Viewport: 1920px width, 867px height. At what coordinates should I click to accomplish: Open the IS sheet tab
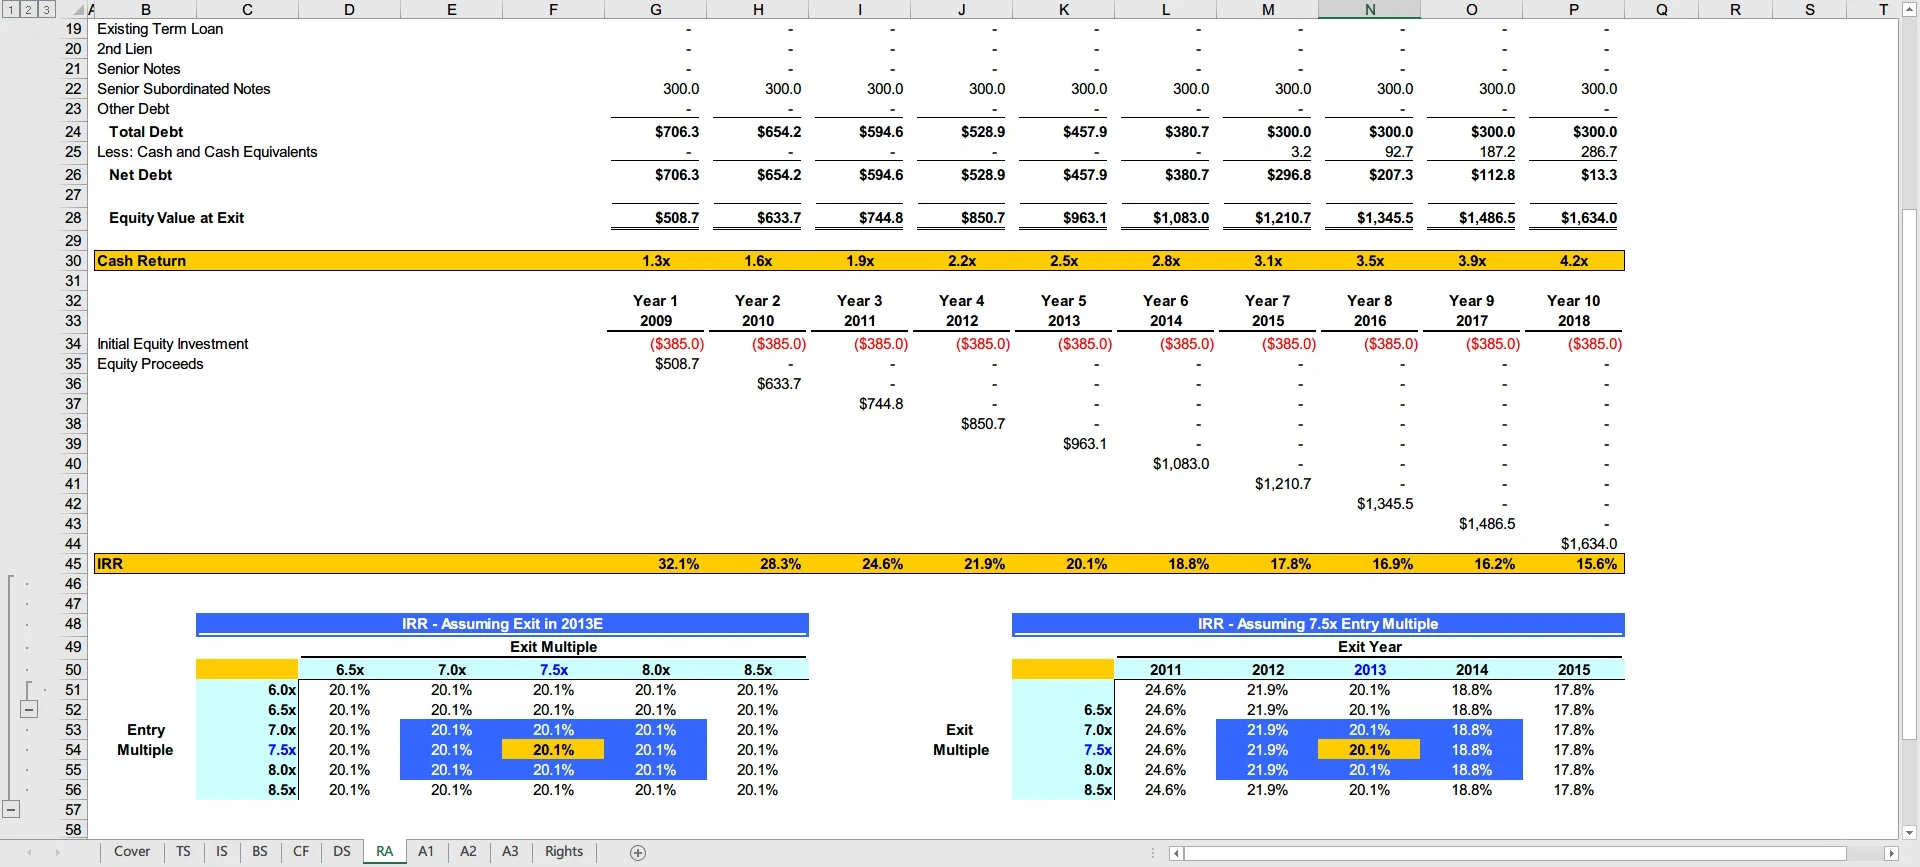coord(222,852)
